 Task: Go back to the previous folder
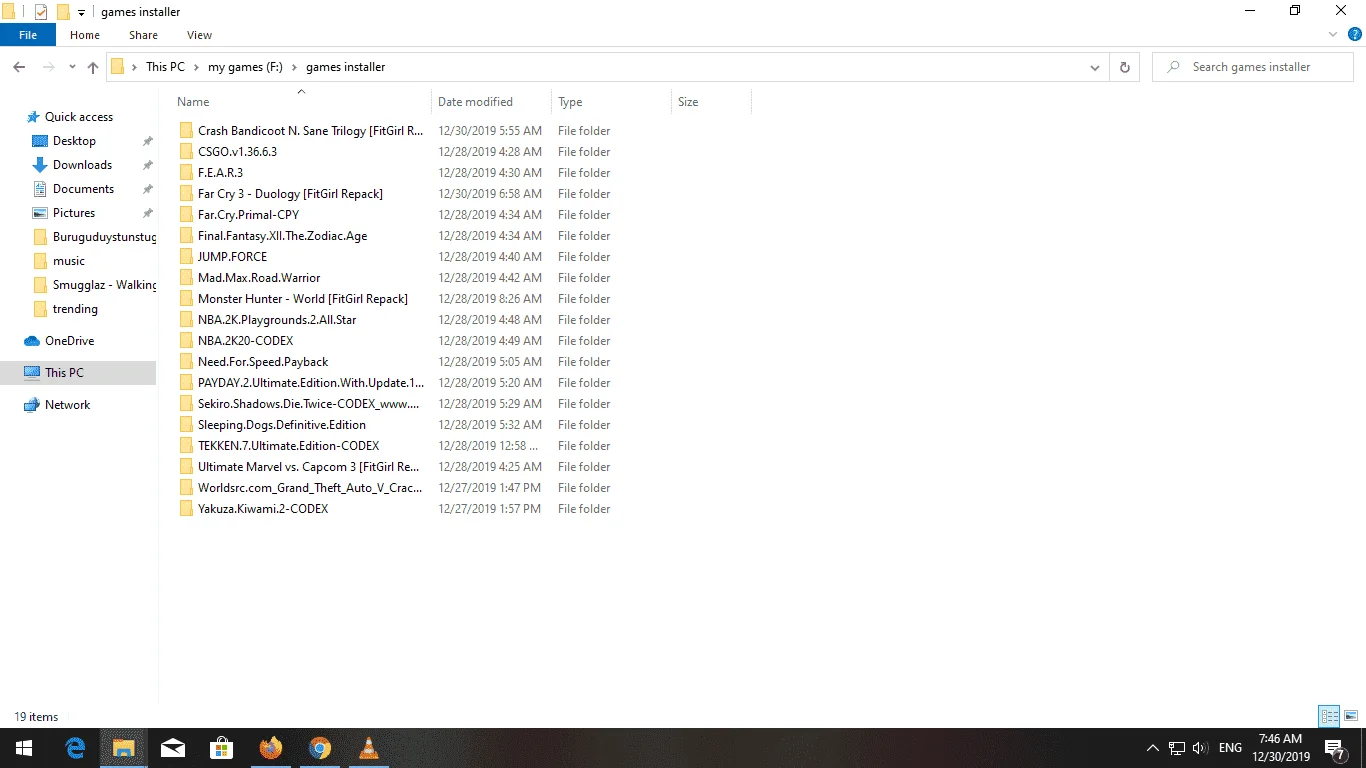tap(19, 67)
